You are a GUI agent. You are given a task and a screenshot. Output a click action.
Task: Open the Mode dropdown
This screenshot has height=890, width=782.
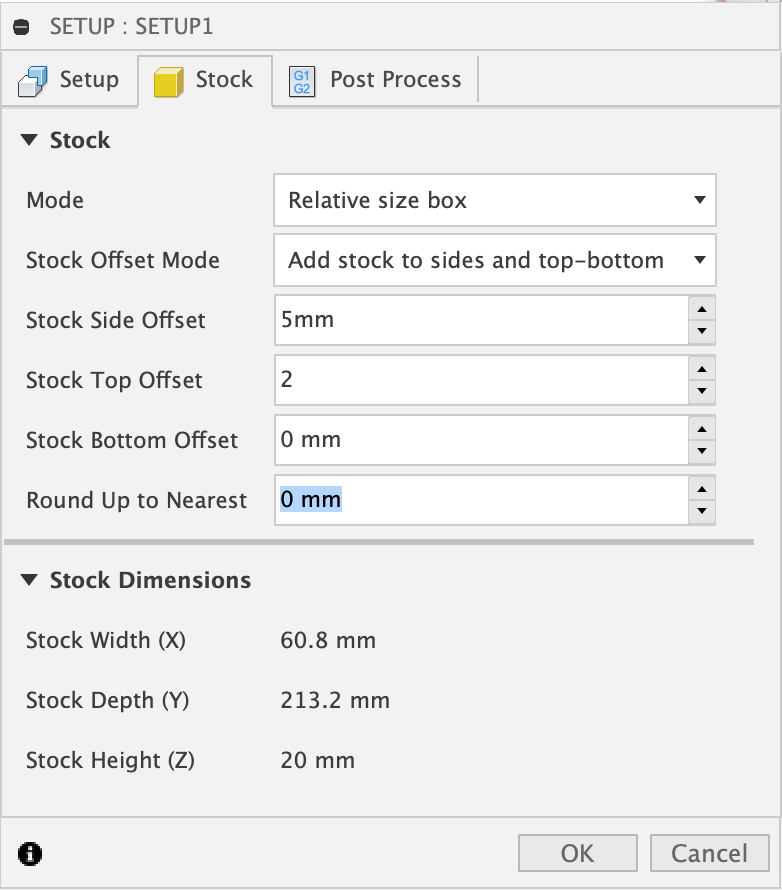494,200
